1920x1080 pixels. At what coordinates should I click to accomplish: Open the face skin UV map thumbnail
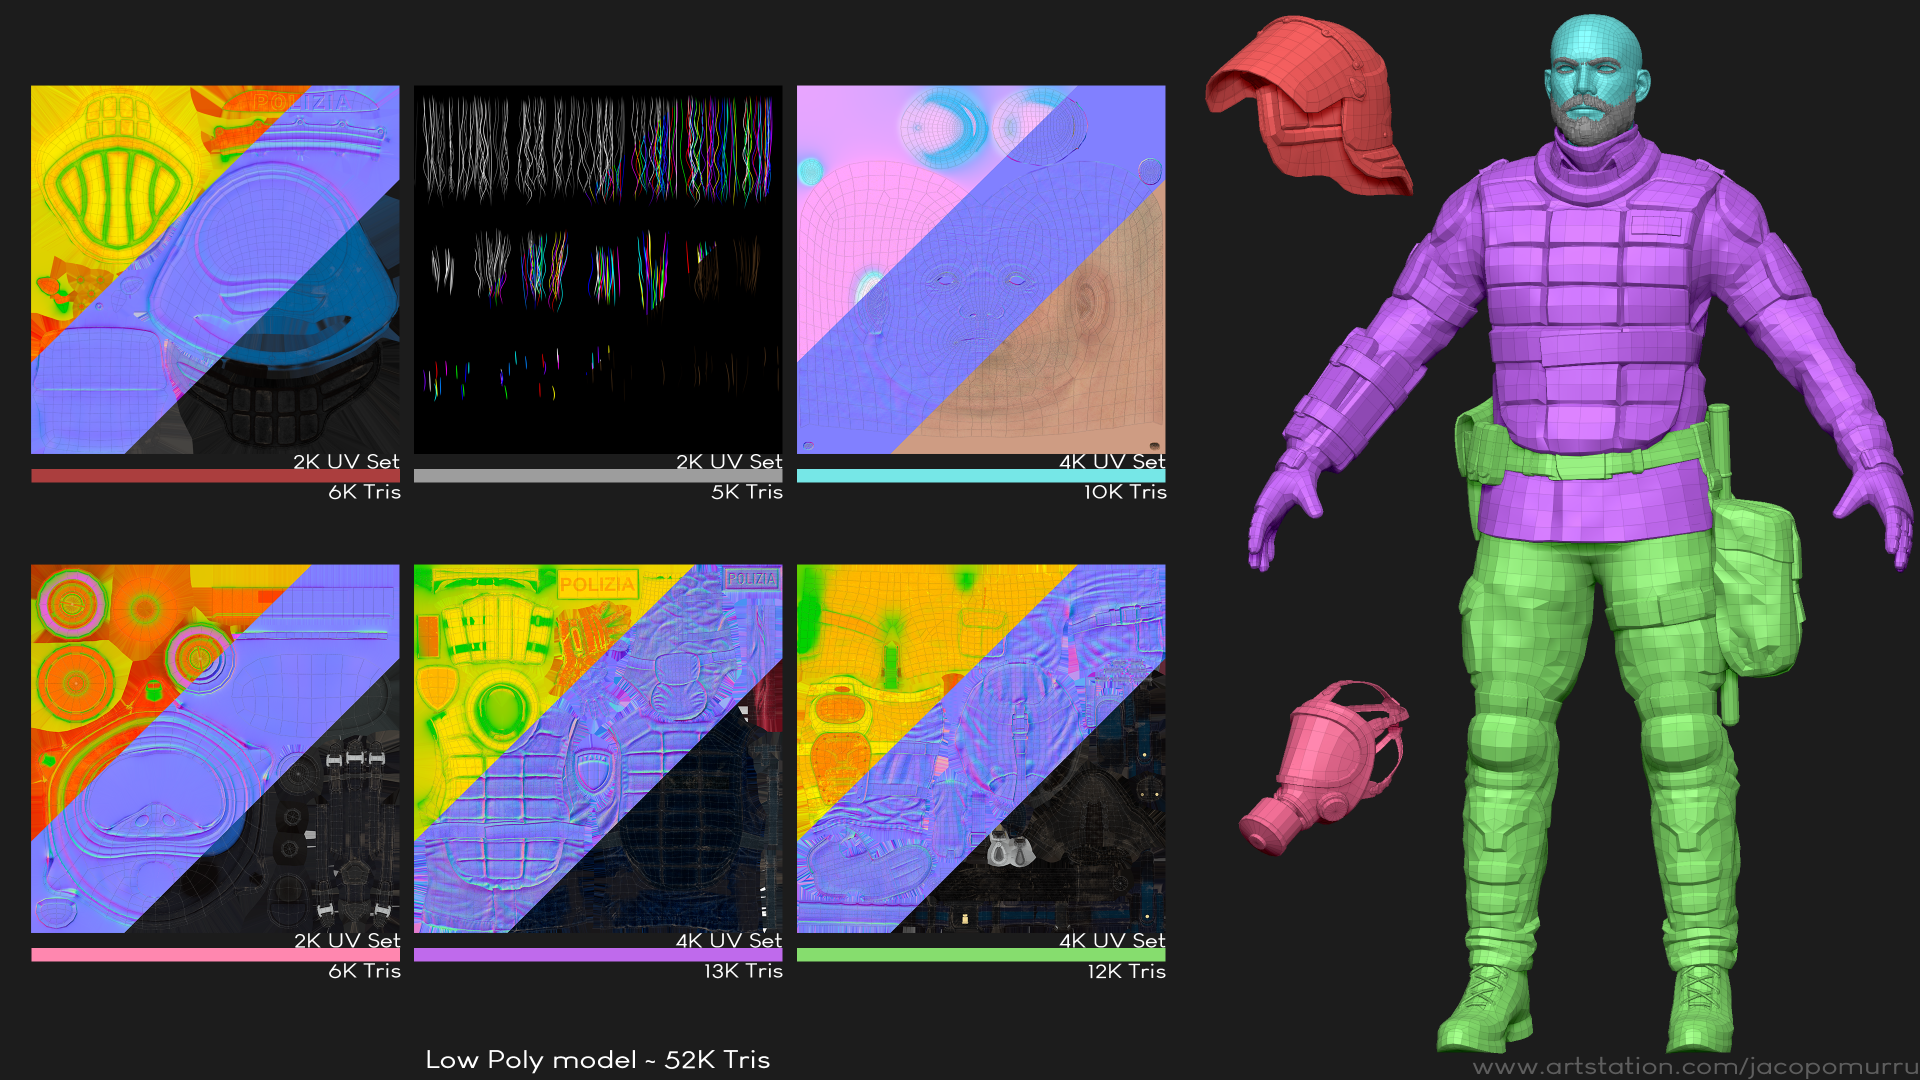[981, 269]
